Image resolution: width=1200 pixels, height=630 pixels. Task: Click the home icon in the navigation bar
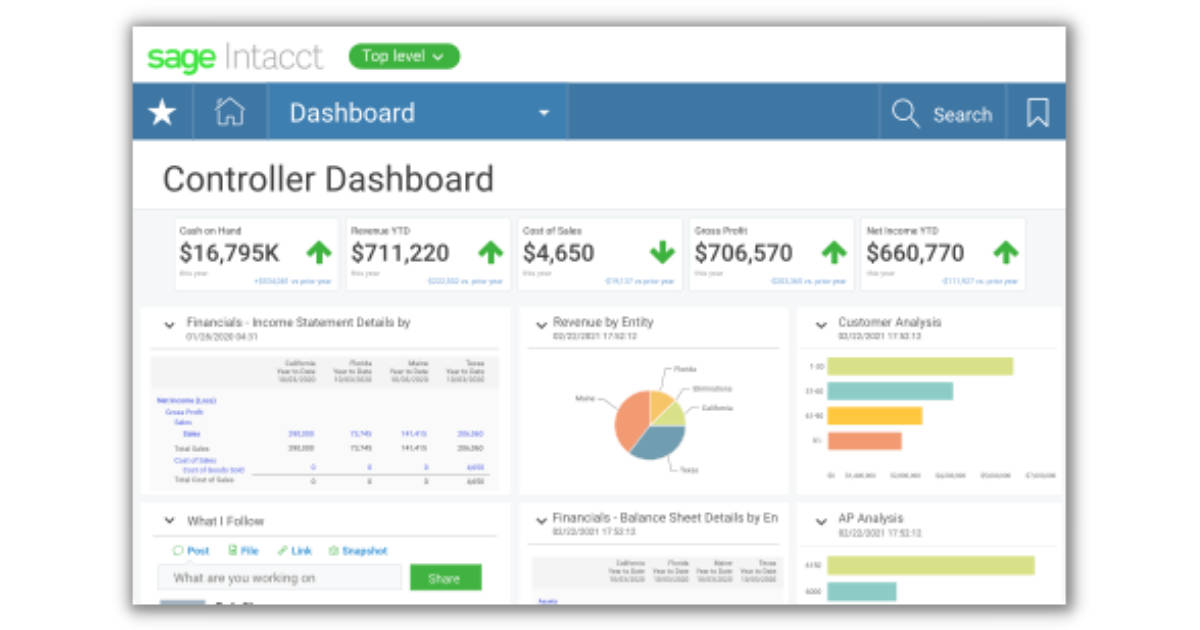(229, 112)
